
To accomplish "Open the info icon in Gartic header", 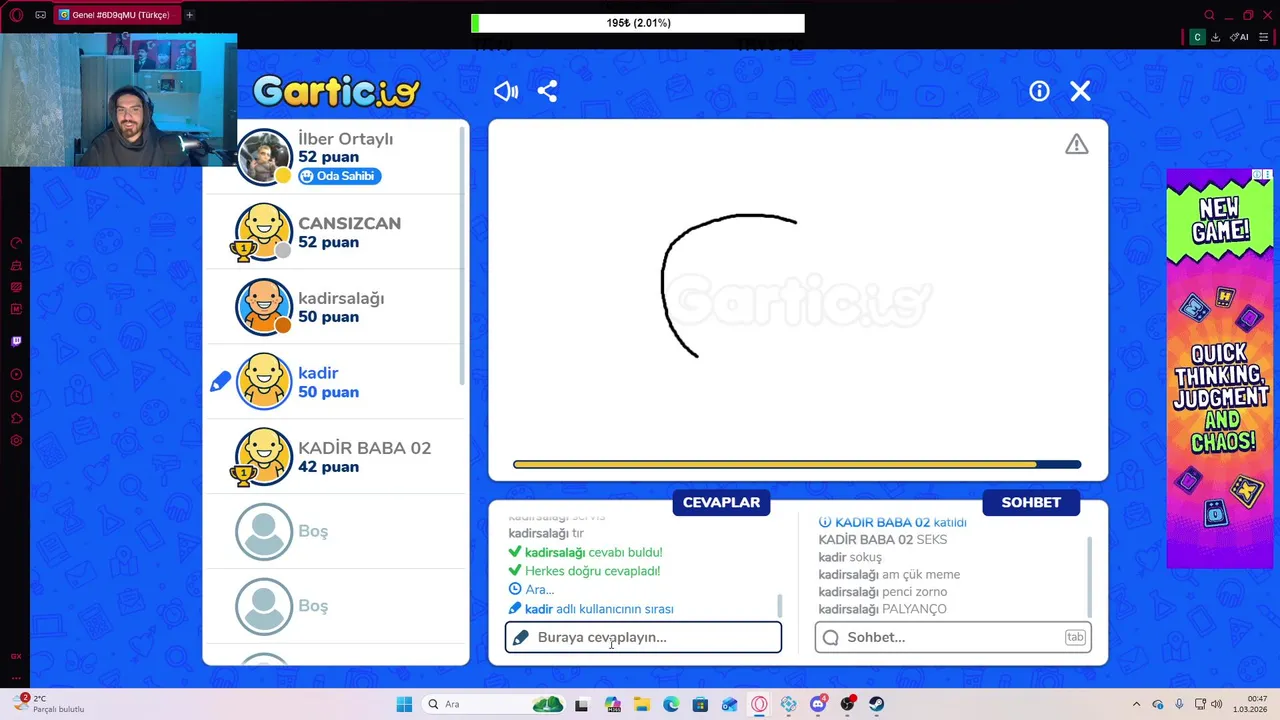I will (x=1039, y=91).
